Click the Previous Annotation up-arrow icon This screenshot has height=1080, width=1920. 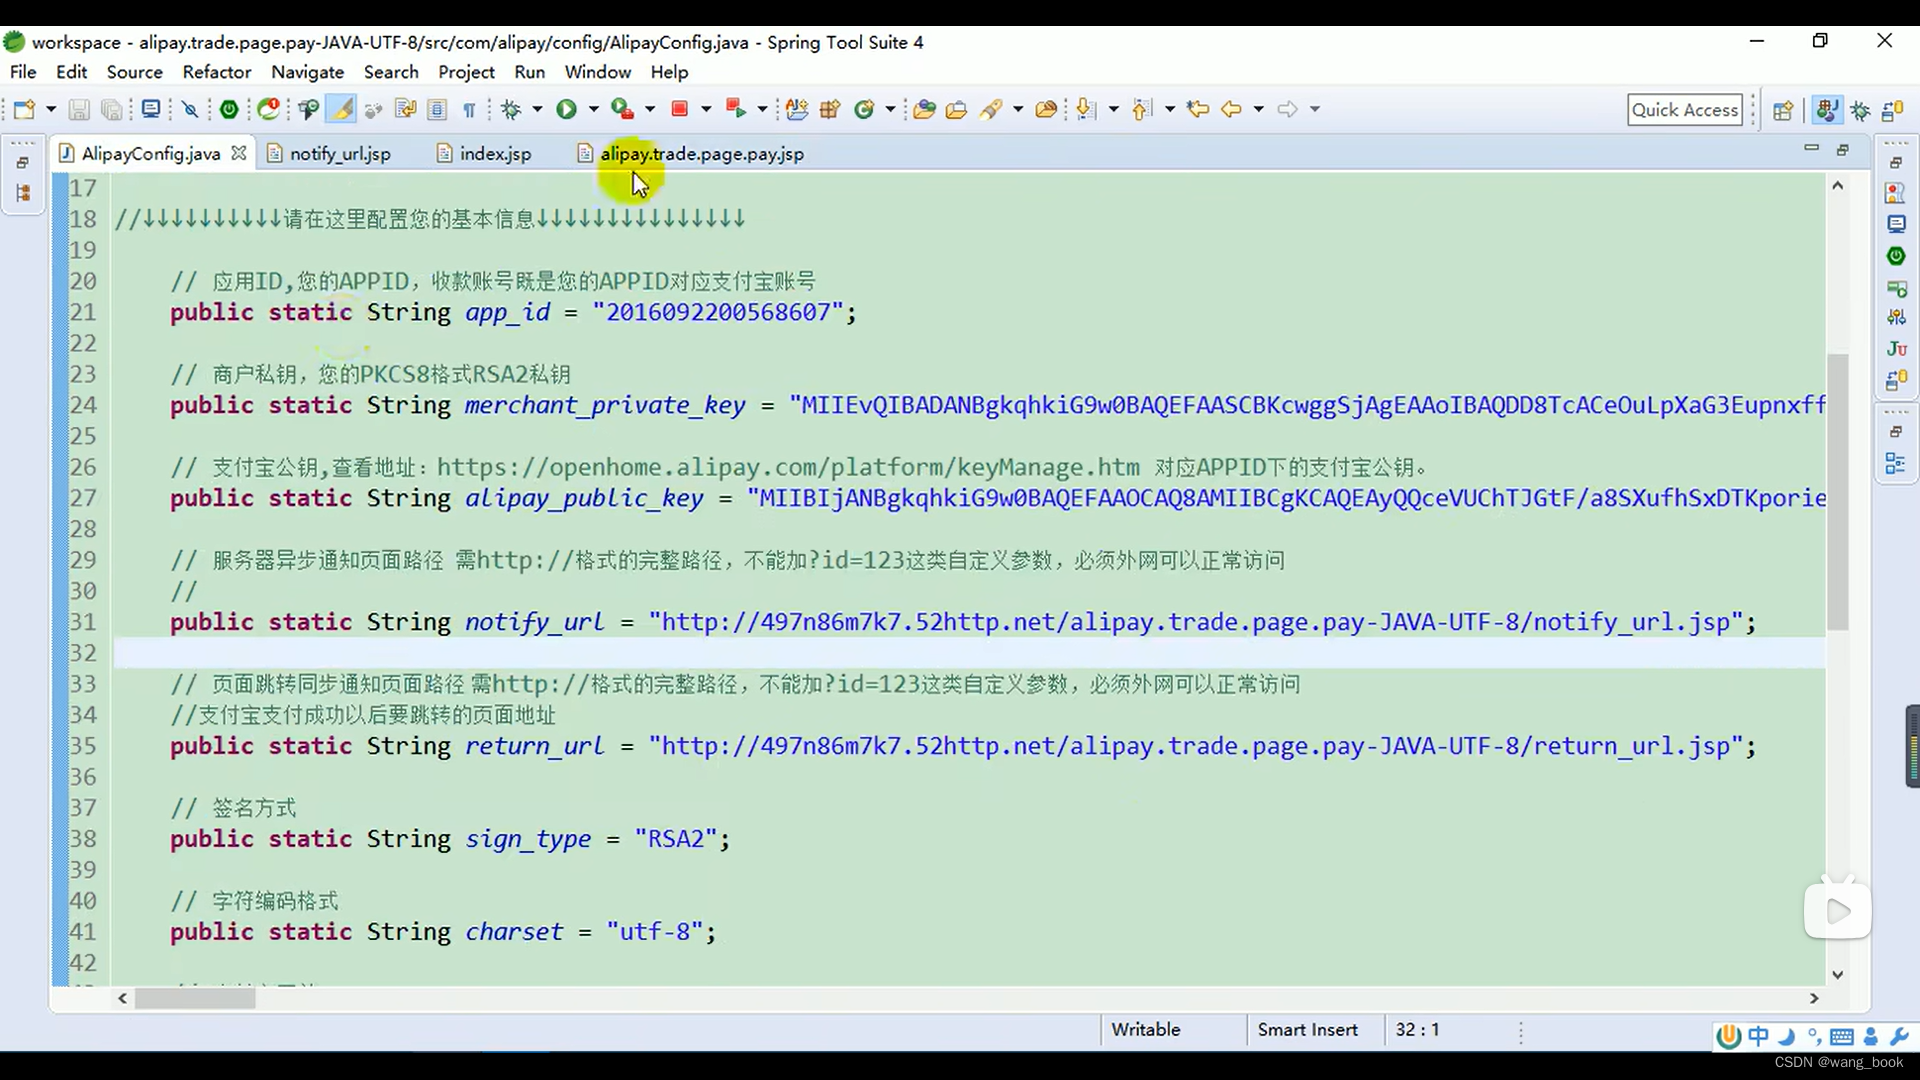coord(1142,109)
